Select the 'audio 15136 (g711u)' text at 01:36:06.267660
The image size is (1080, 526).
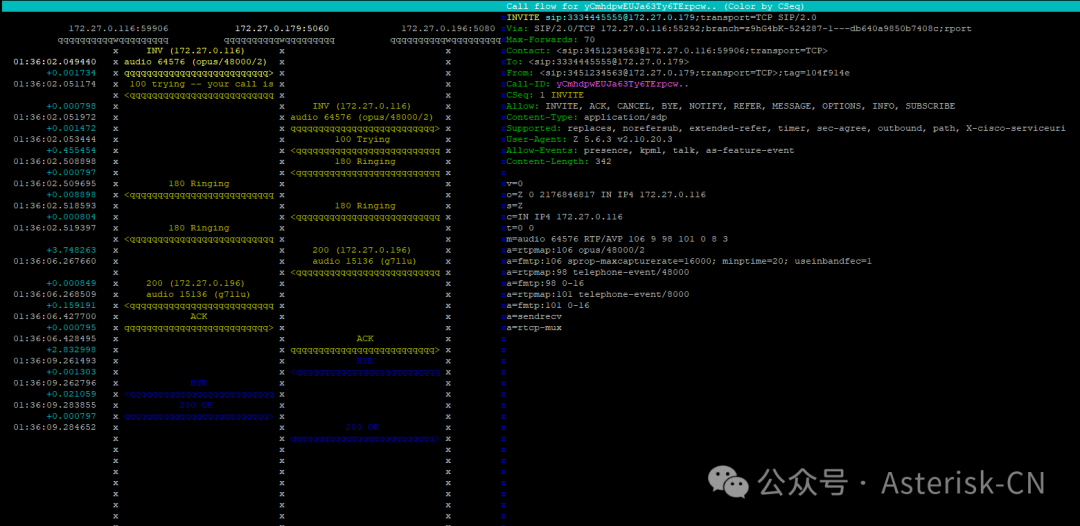(x=365, y=262)
